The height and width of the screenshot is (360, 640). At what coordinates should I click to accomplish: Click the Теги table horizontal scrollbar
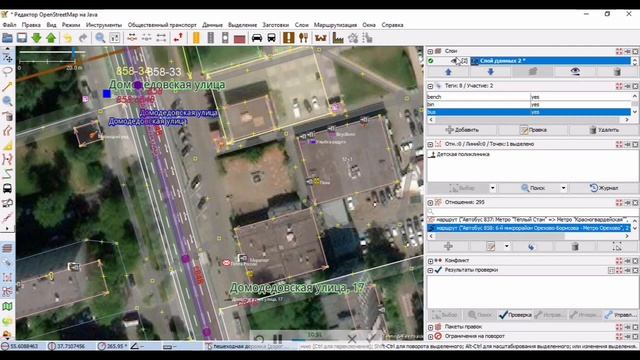(x=529, y=120)
